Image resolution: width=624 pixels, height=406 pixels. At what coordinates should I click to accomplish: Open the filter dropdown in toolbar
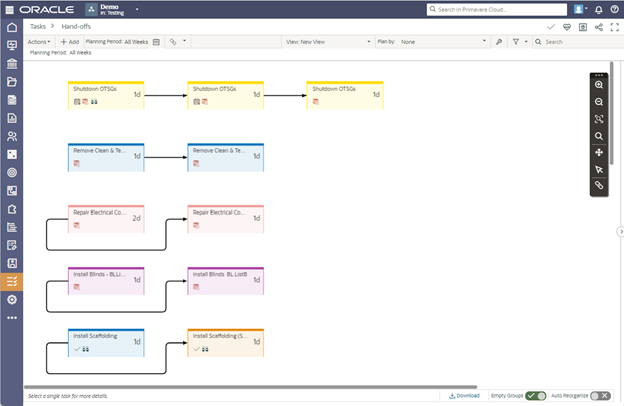pos(519,42)
